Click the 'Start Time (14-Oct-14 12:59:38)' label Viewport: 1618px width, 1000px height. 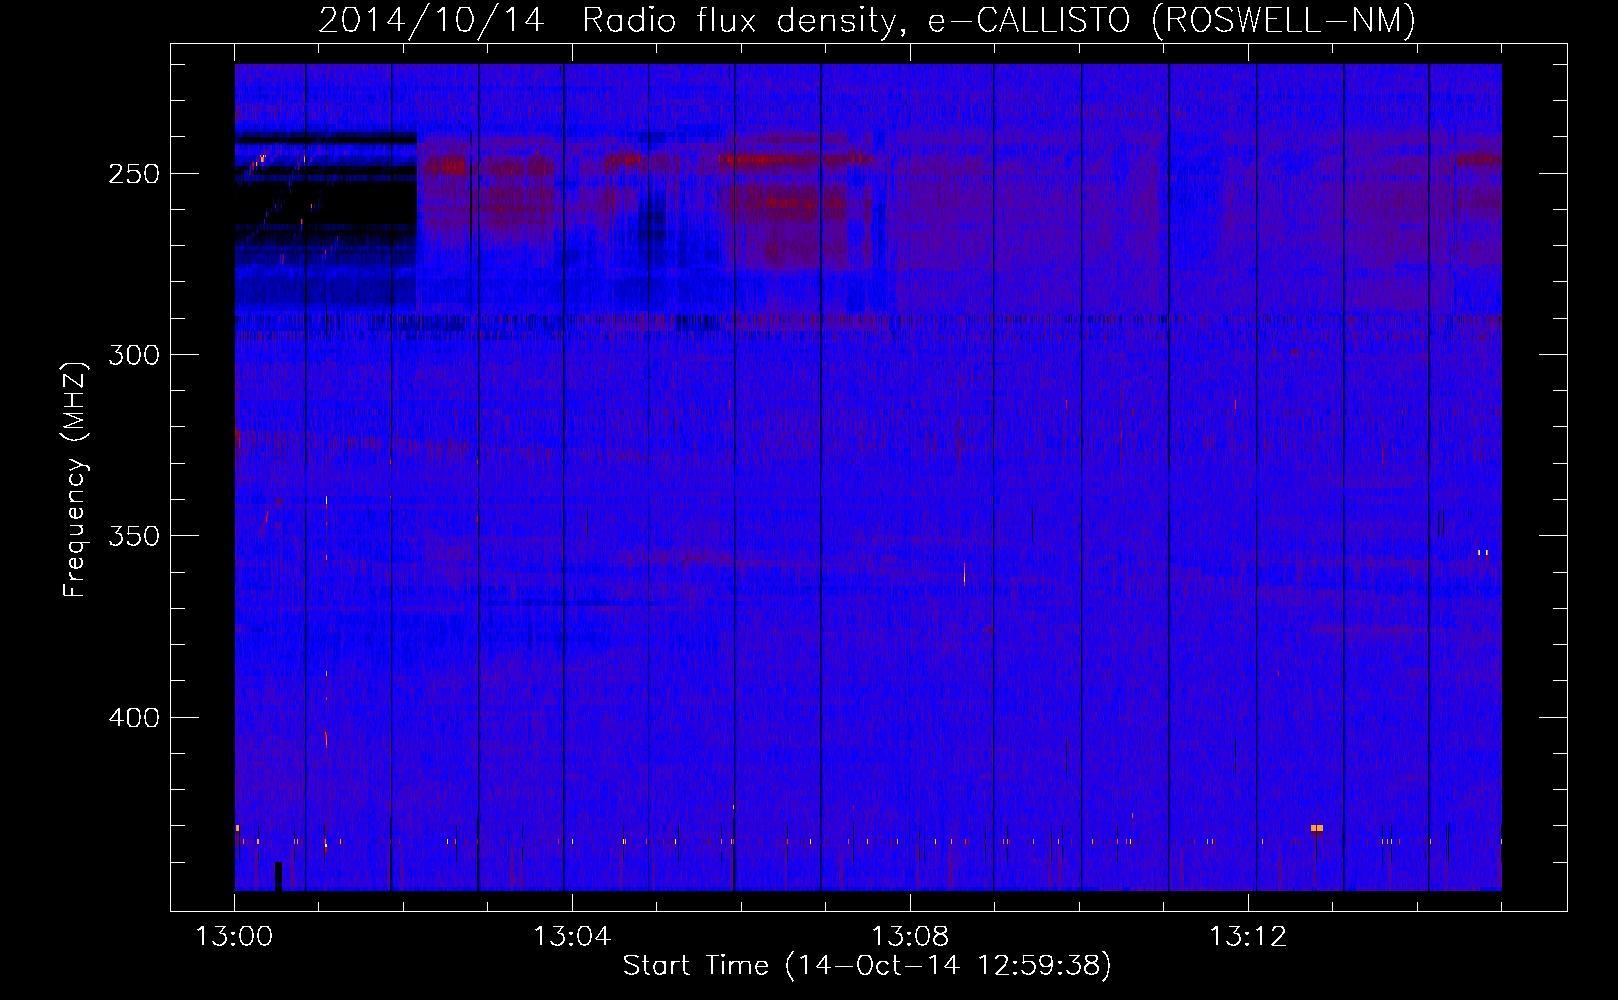tap(867, 966)
